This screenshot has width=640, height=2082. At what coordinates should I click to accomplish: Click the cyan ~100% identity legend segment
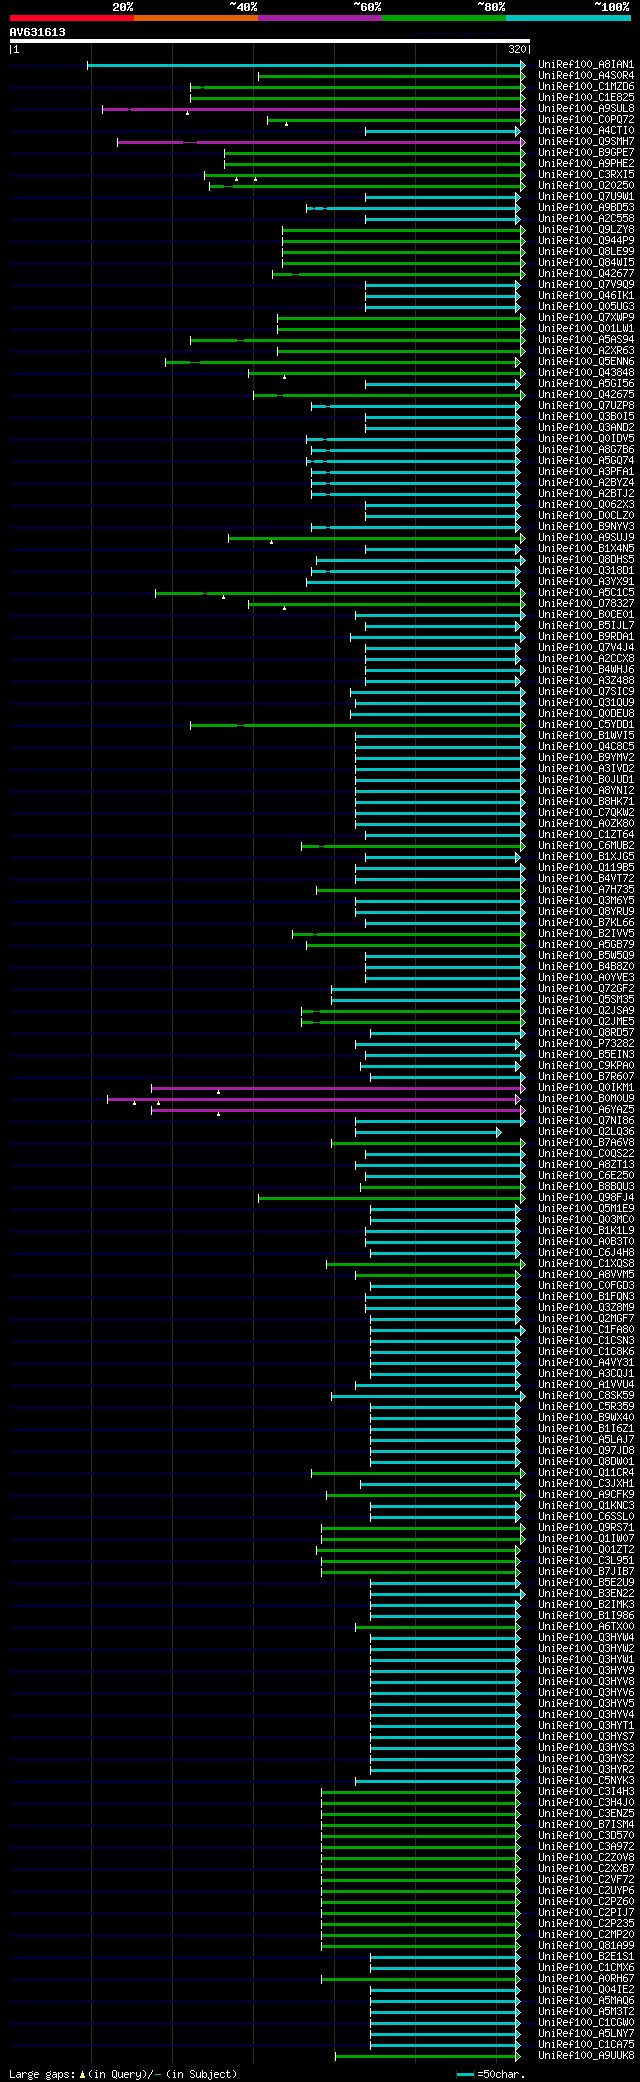click(x=568, y=18)
